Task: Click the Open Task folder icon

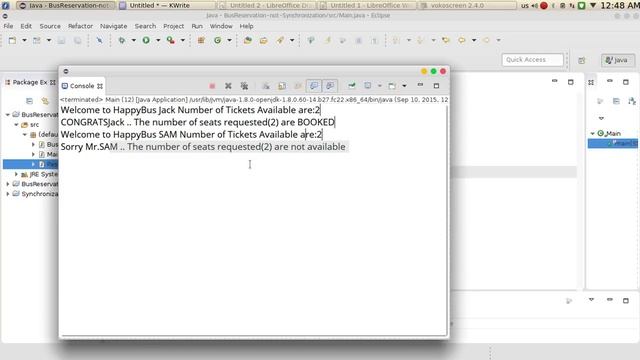Action: tap(263, 40)
